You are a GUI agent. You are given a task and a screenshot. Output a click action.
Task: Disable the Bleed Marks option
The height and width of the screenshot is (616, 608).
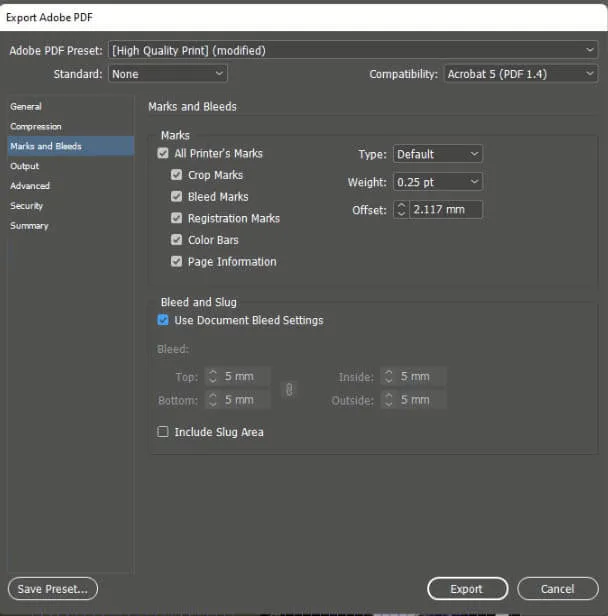click(177, 197)
